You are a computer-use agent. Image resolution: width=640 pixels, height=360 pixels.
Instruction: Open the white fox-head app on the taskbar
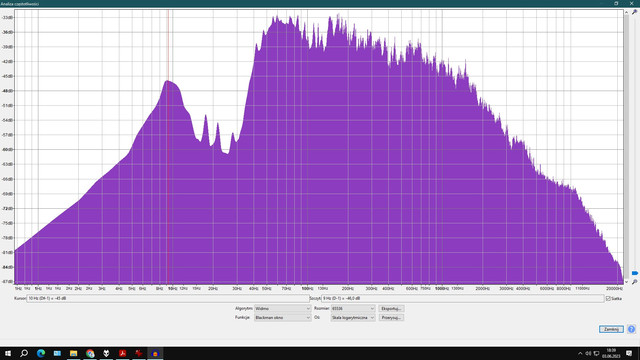pos(106,353)
